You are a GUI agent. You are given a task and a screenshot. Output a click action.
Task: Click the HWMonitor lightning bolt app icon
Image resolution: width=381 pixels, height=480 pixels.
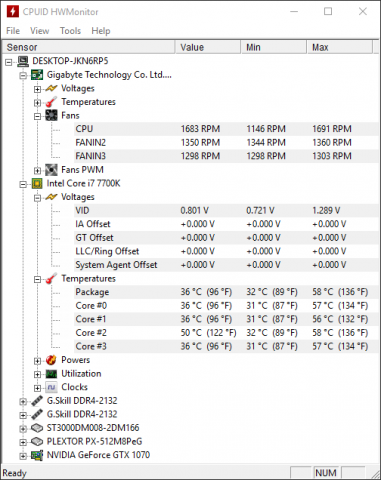click(x=13, y=11)
